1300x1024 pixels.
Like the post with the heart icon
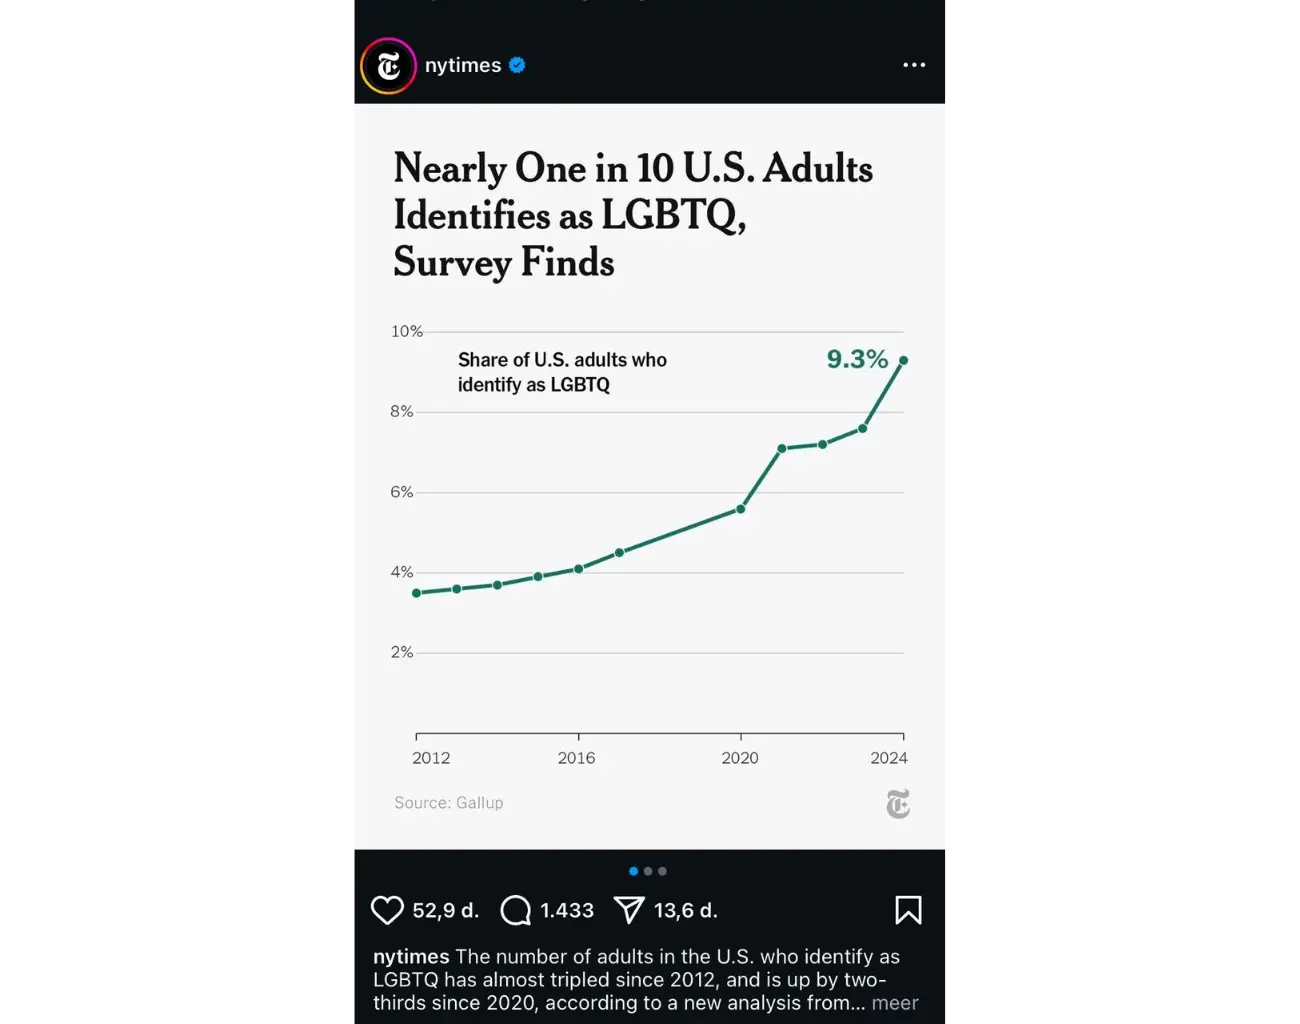coord(387,910)
